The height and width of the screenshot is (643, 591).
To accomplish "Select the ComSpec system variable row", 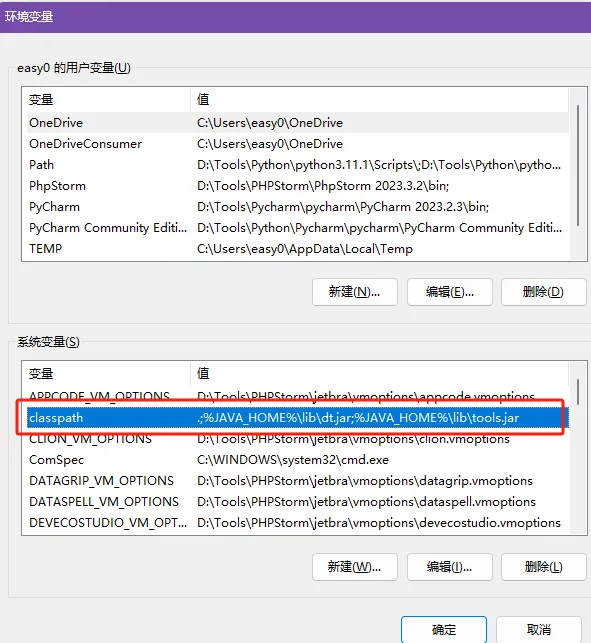I will 298,460.
